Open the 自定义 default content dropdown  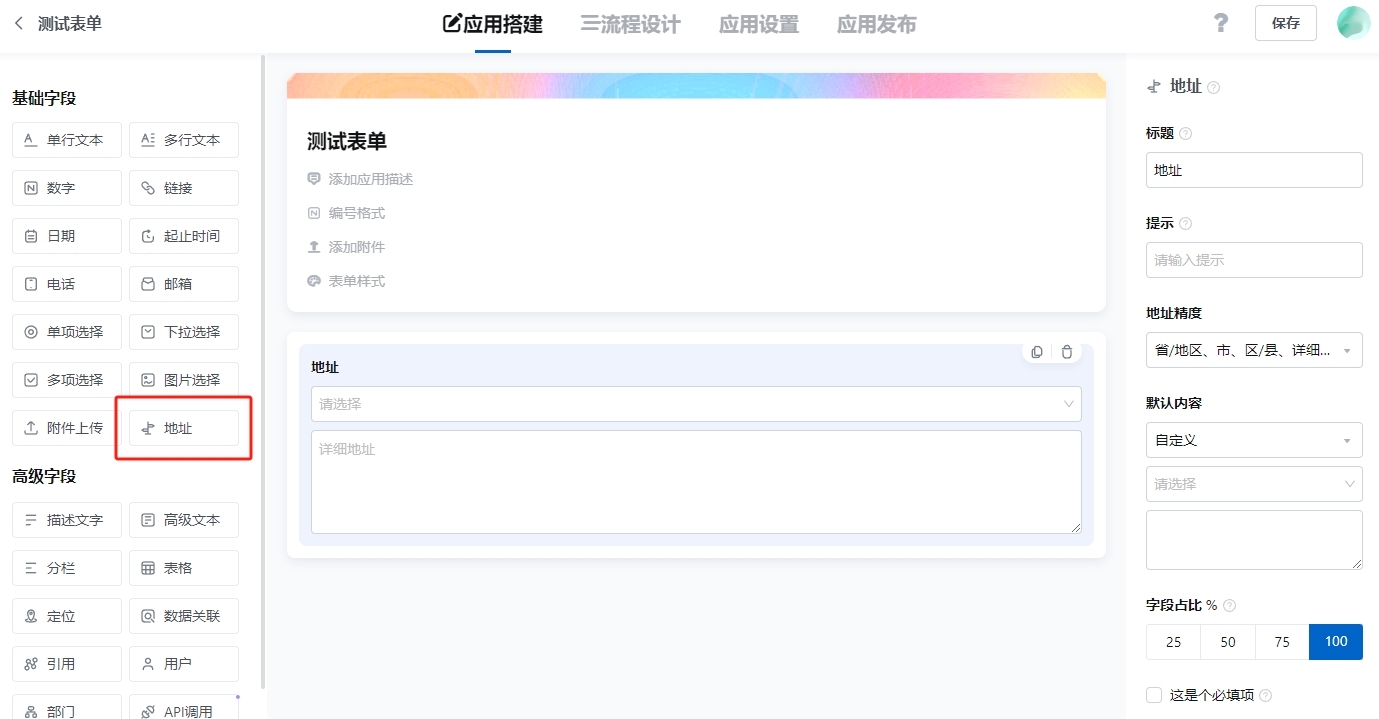click(x=1253, y=440)
